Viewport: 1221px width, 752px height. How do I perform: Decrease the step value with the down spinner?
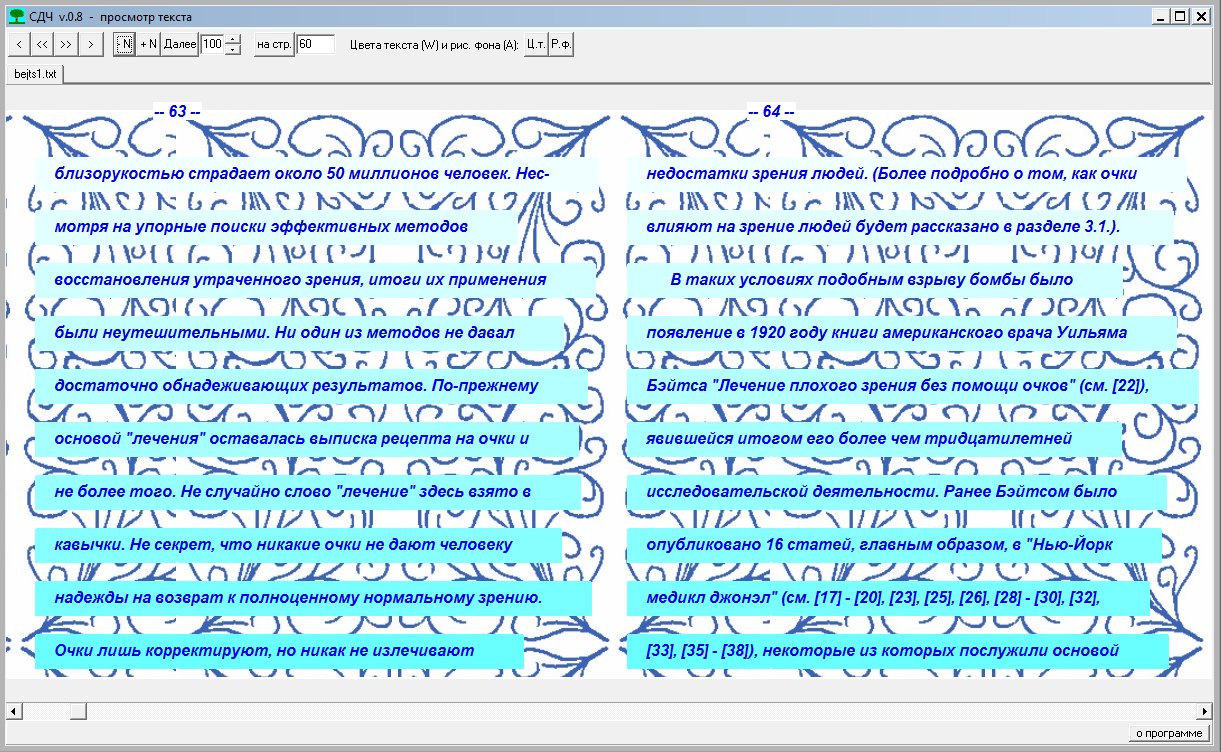click(233, 49)
